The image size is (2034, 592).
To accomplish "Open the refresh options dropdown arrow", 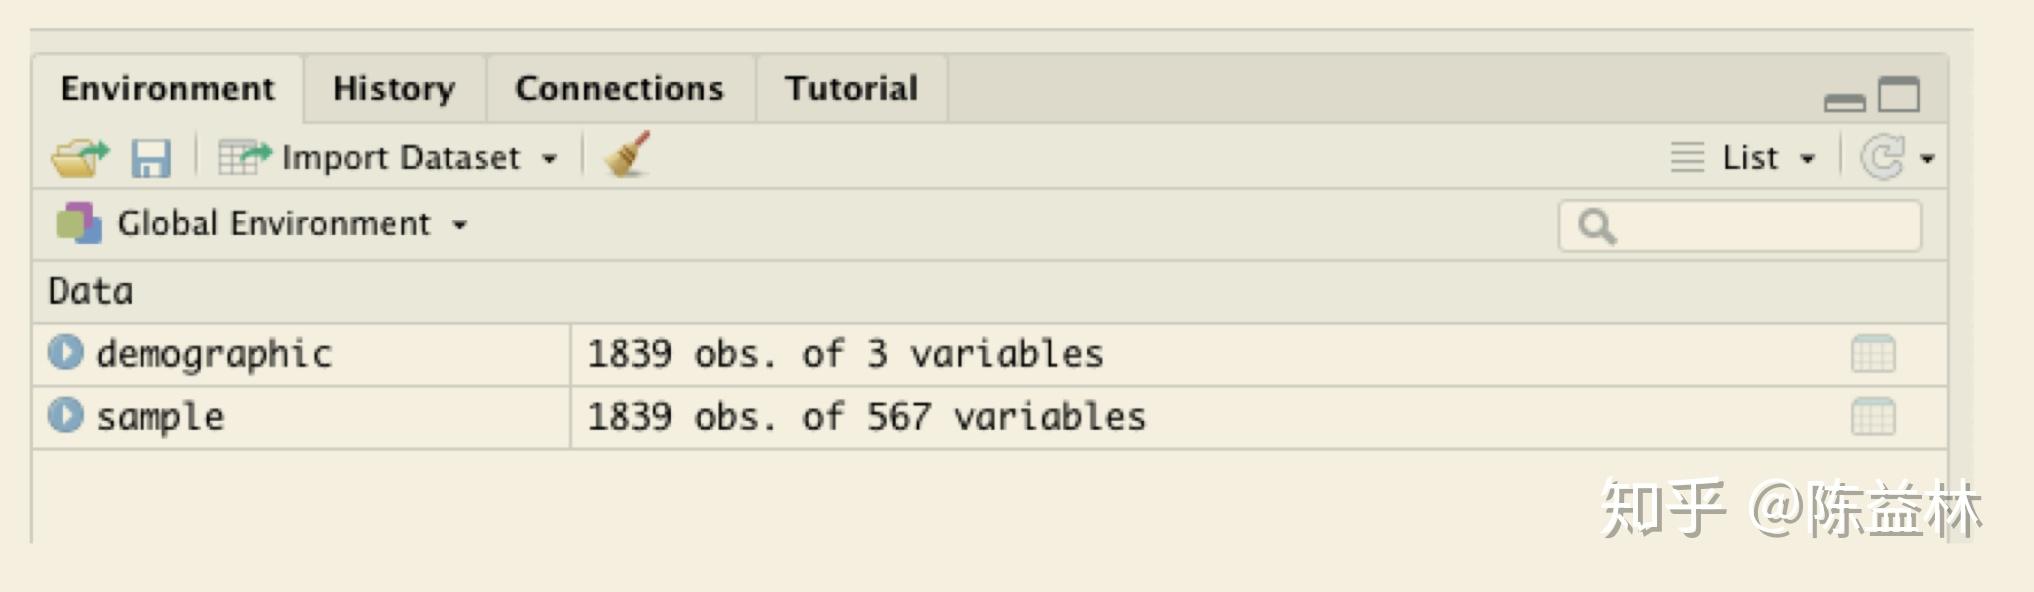I will (1927, 159).
